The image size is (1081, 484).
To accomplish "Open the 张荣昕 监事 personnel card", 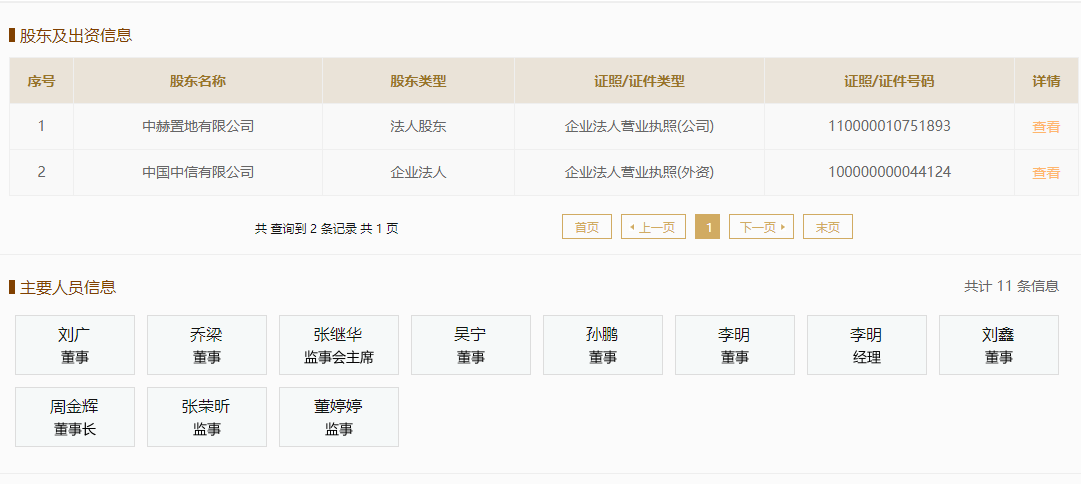I will pos(207,416).
